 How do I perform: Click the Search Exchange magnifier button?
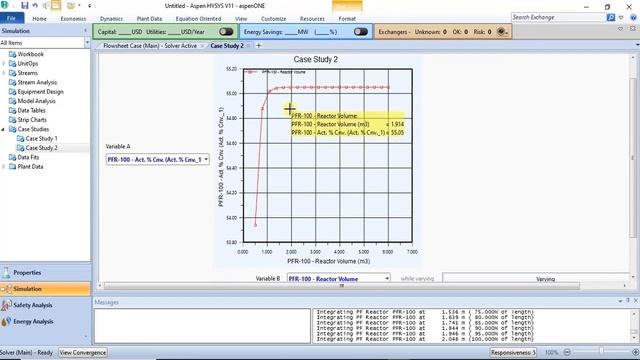(611, 17)
